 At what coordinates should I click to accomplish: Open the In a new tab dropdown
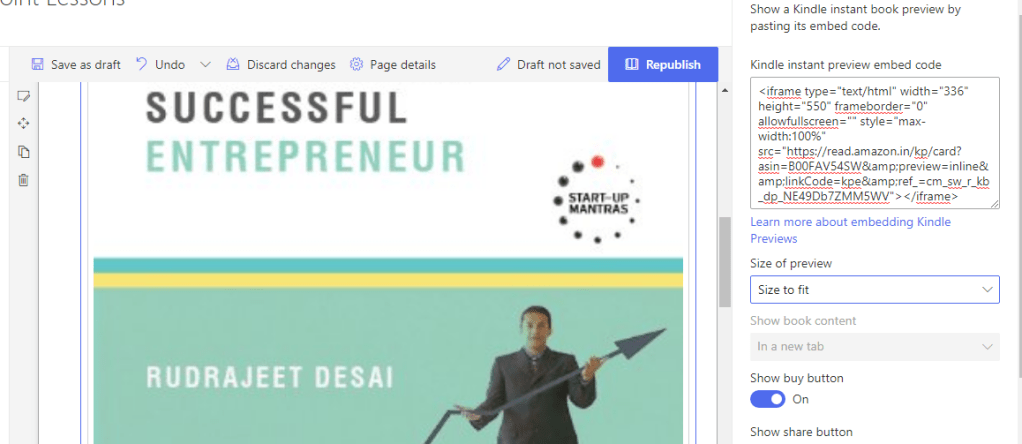click(875, 347)
